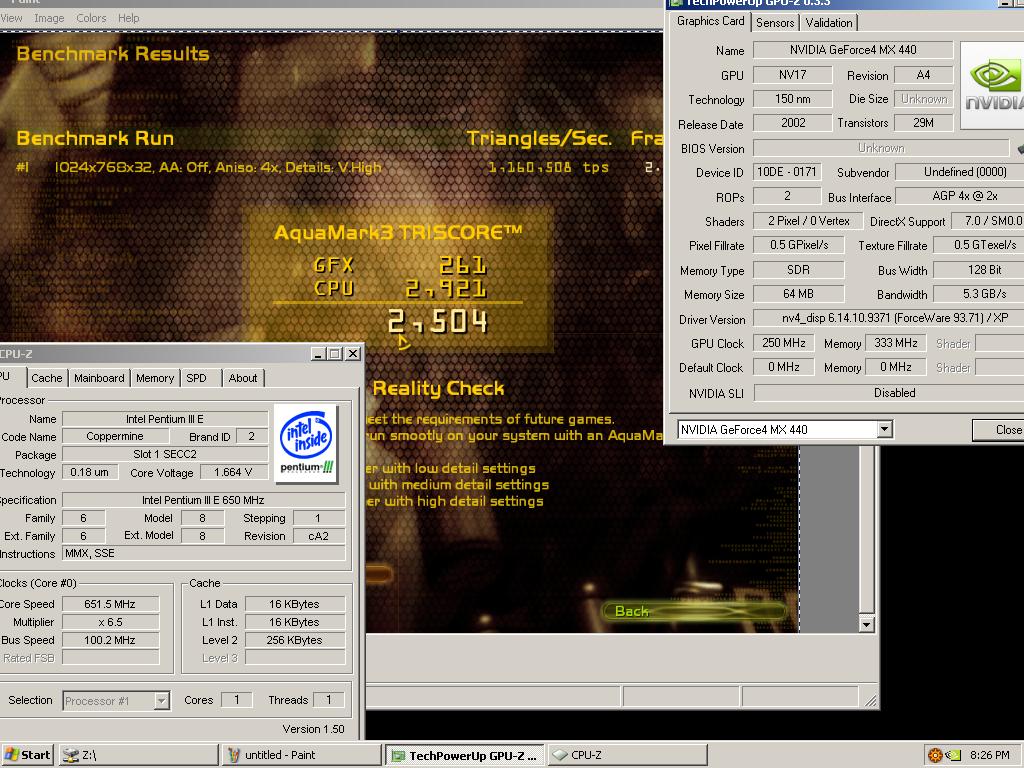Click the Instructions MMX, SSE field
The height and width of the screenshot is (768, 1024).
[x=203, y=553]
